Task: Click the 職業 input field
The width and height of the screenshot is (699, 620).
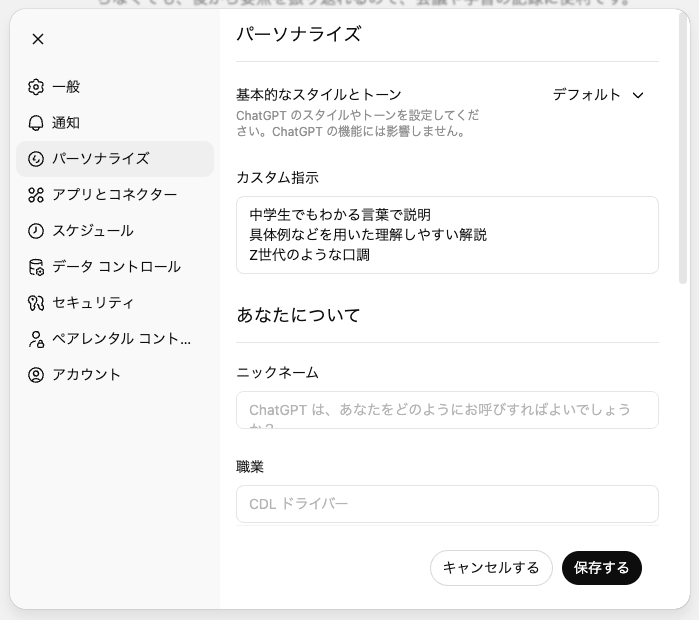Action: coord(447,504)
